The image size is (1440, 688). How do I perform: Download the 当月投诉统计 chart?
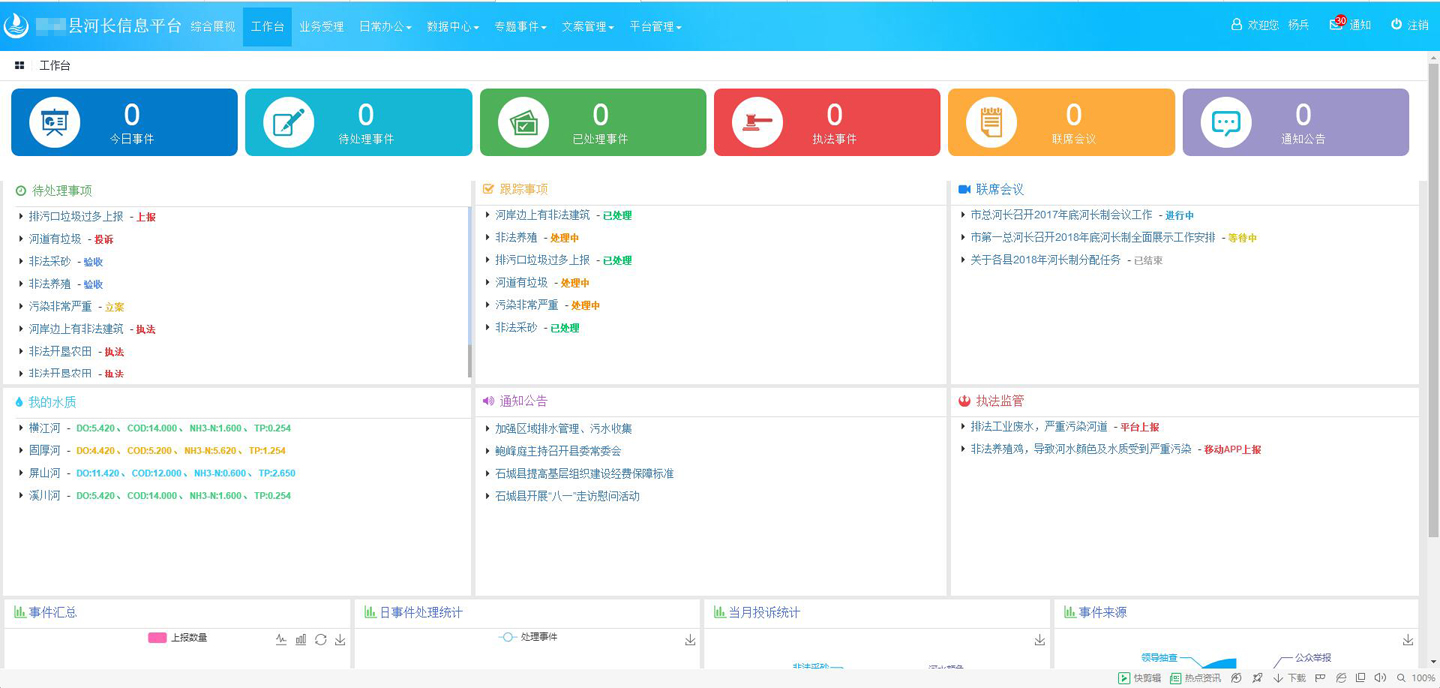click(1039, 638)
